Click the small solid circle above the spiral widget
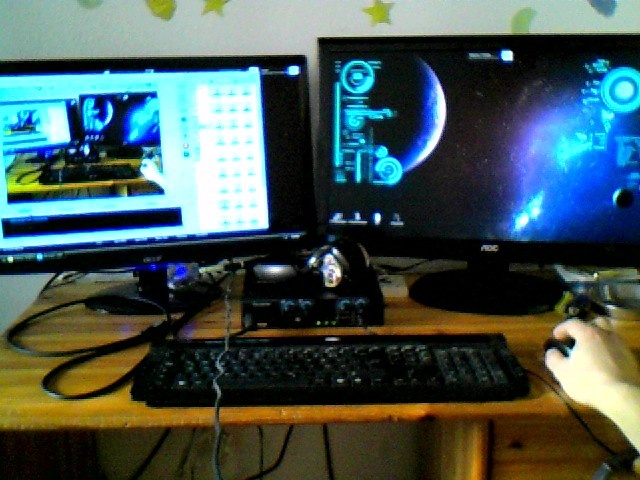The width and height of the screenshot is (640, 480). 382,151
